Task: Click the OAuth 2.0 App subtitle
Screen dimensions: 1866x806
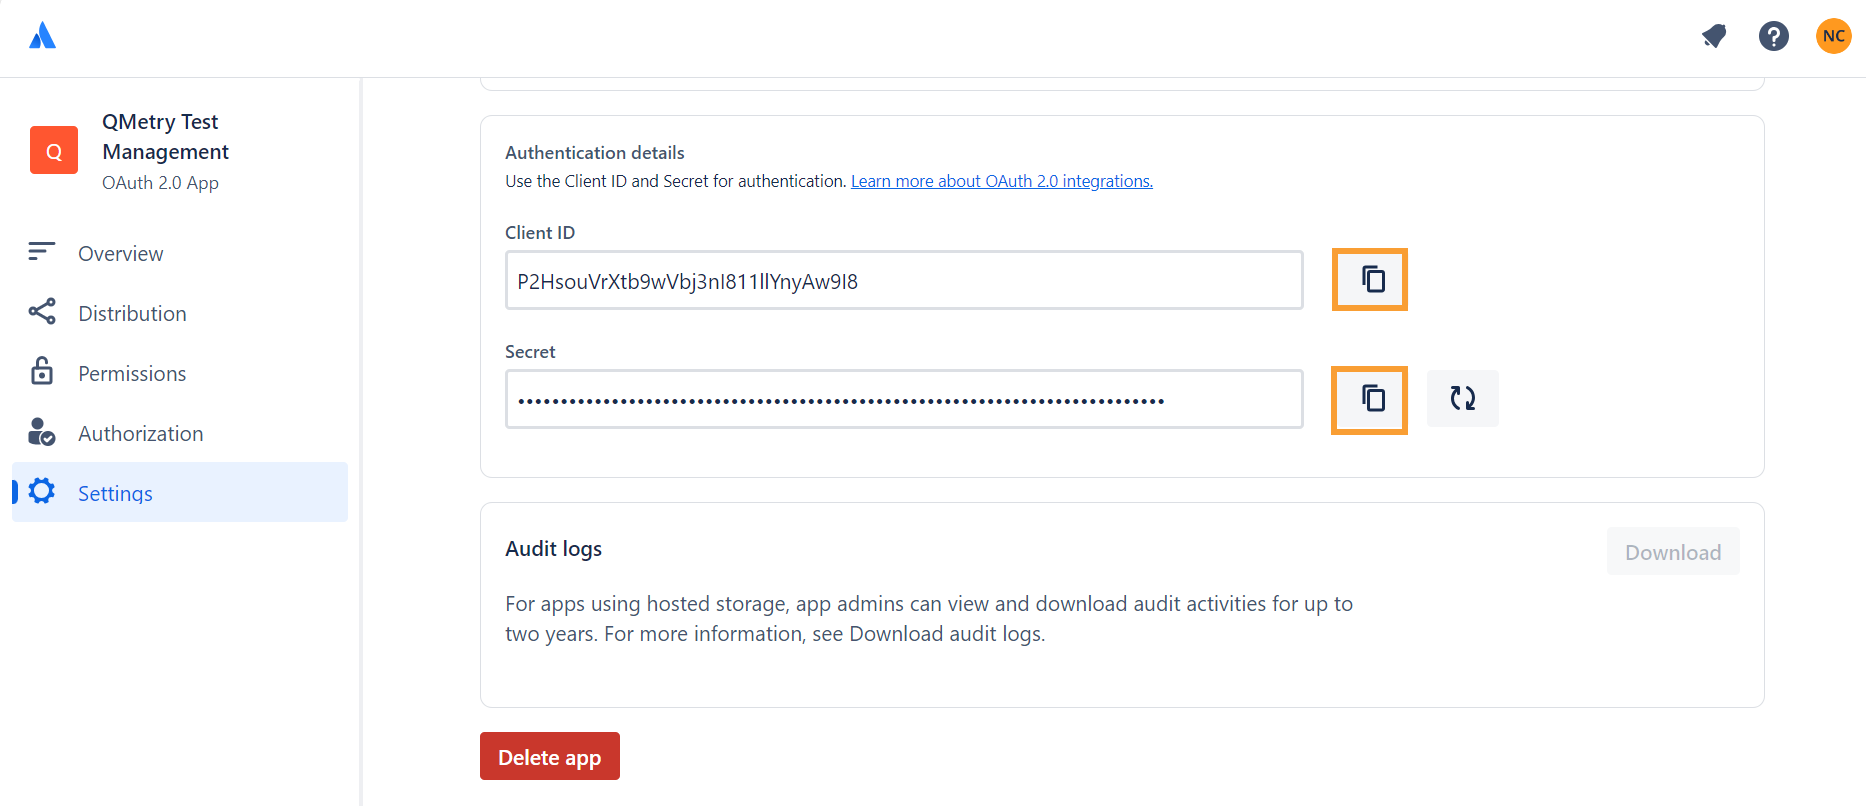Action: pyautogui.click(x=160, y=183)
